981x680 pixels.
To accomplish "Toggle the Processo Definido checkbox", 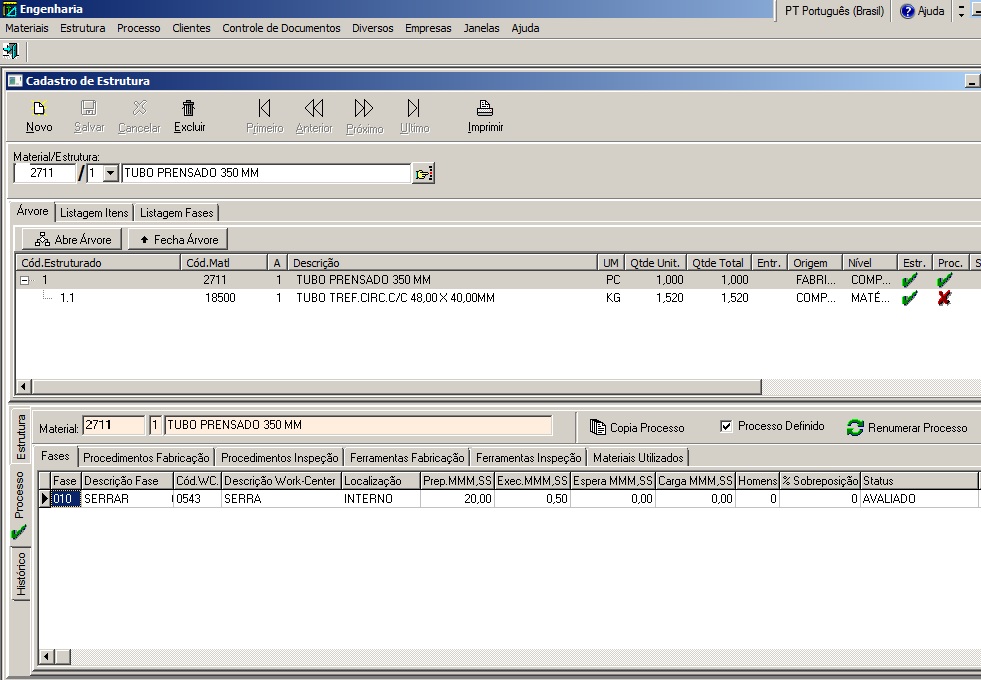I will tap(726, 426).
